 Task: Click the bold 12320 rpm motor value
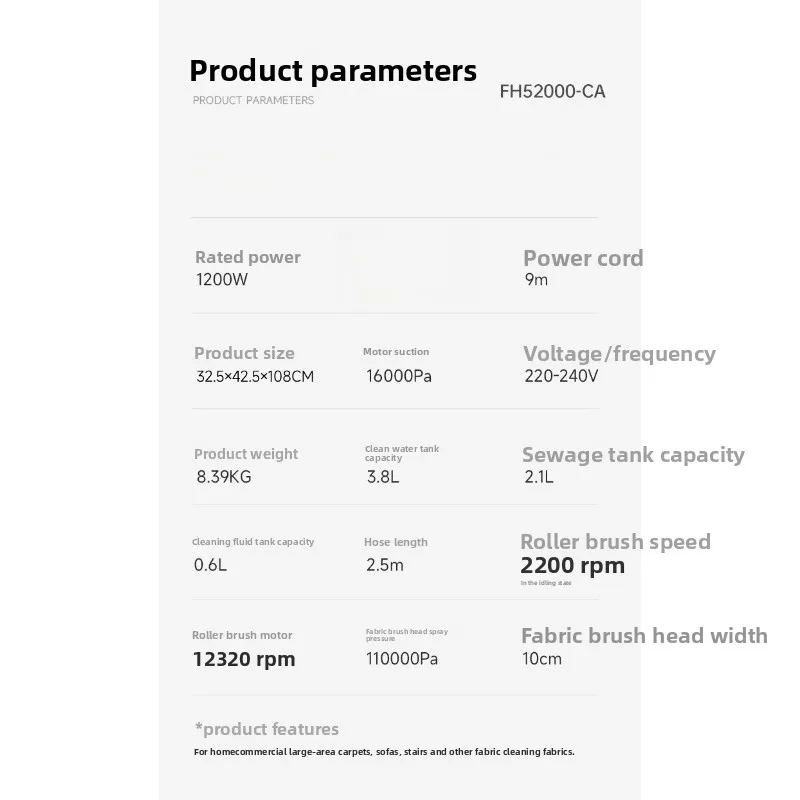tap(243, 659)
